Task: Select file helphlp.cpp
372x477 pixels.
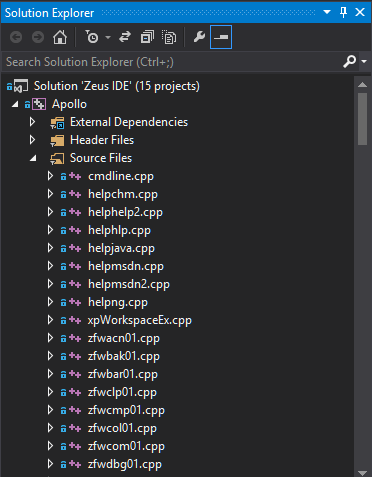Action: (119, 230)
